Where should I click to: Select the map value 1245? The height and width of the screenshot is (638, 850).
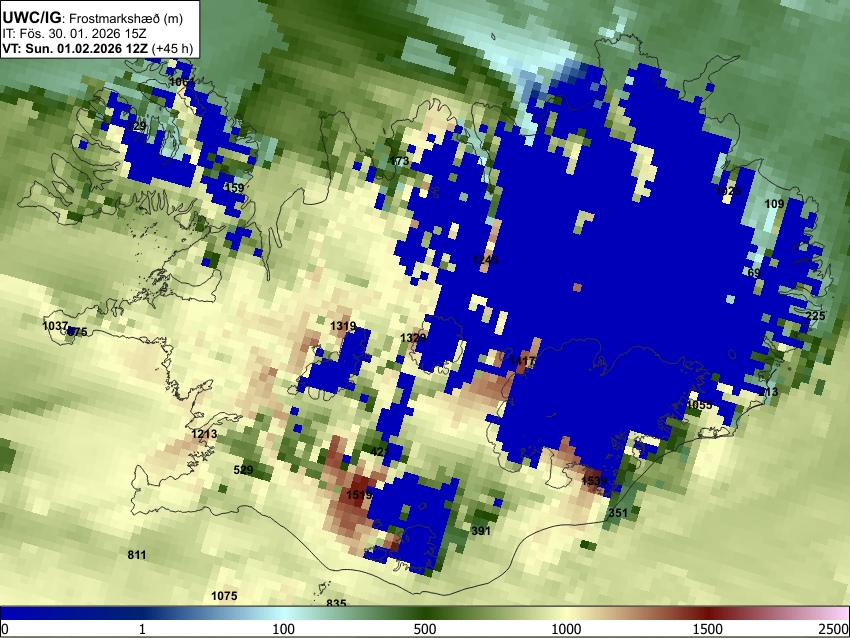click(x=485, y=260)
